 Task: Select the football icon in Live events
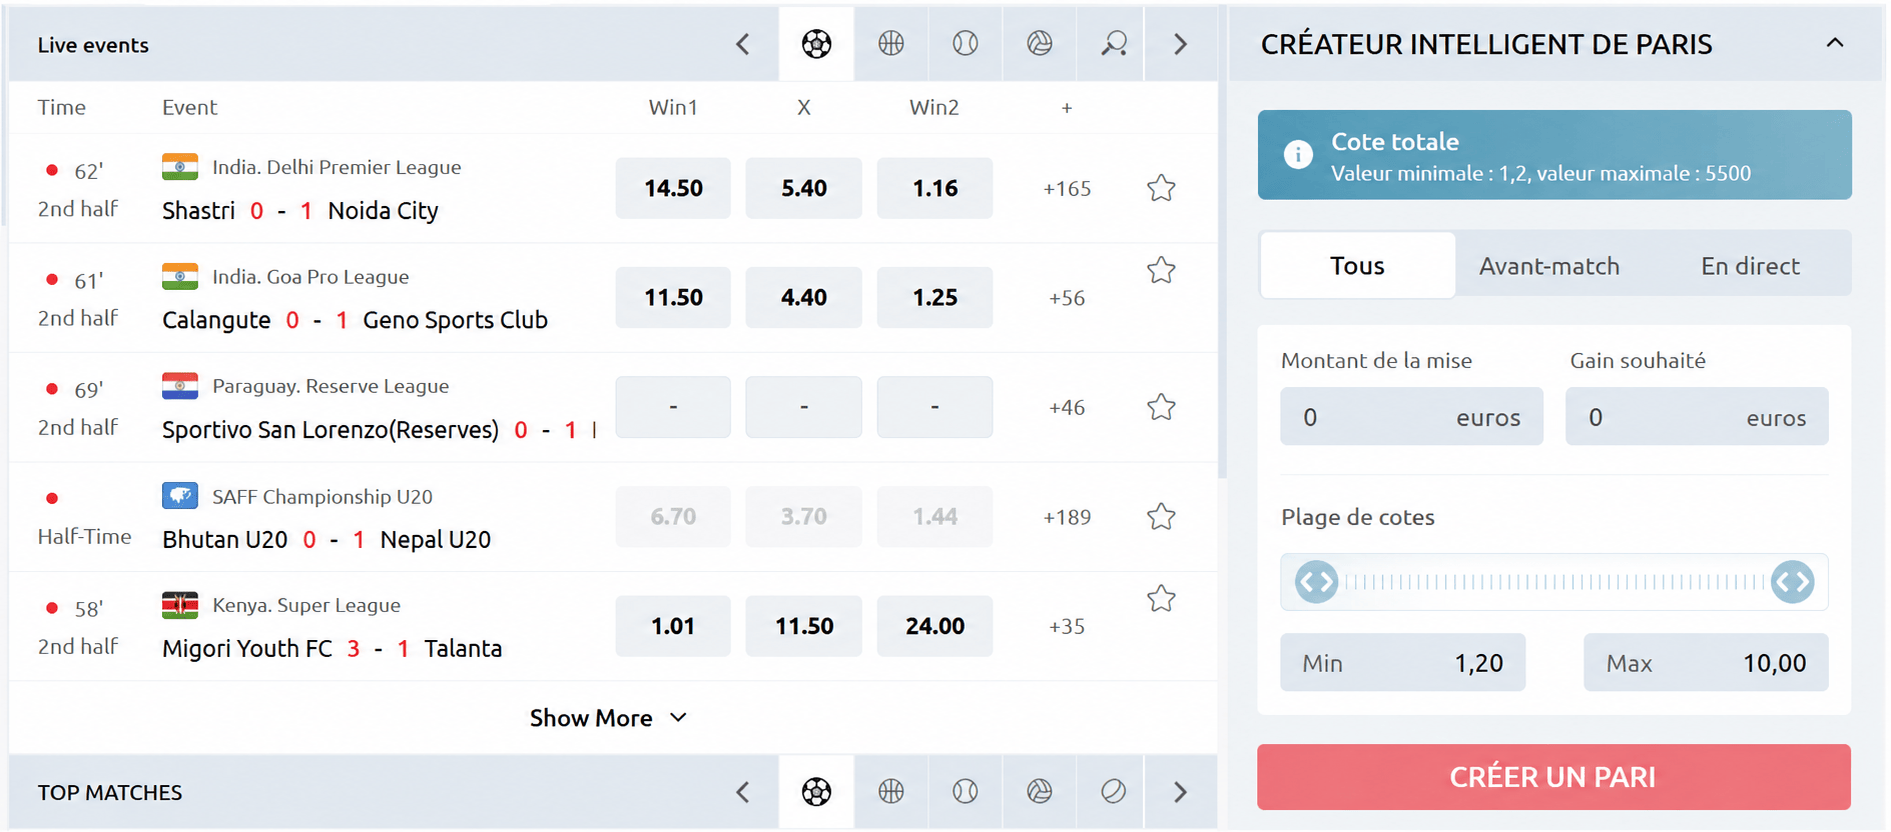816,44
